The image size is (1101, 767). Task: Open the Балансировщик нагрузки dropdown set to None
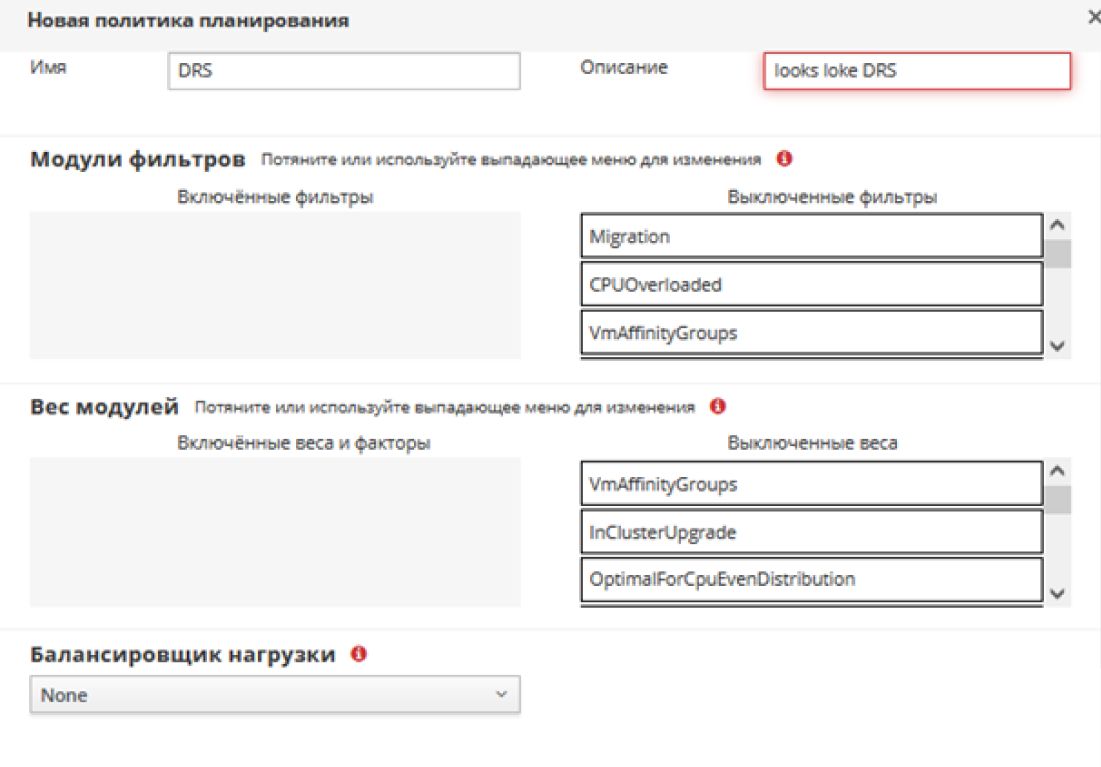(x=275, y=695)
